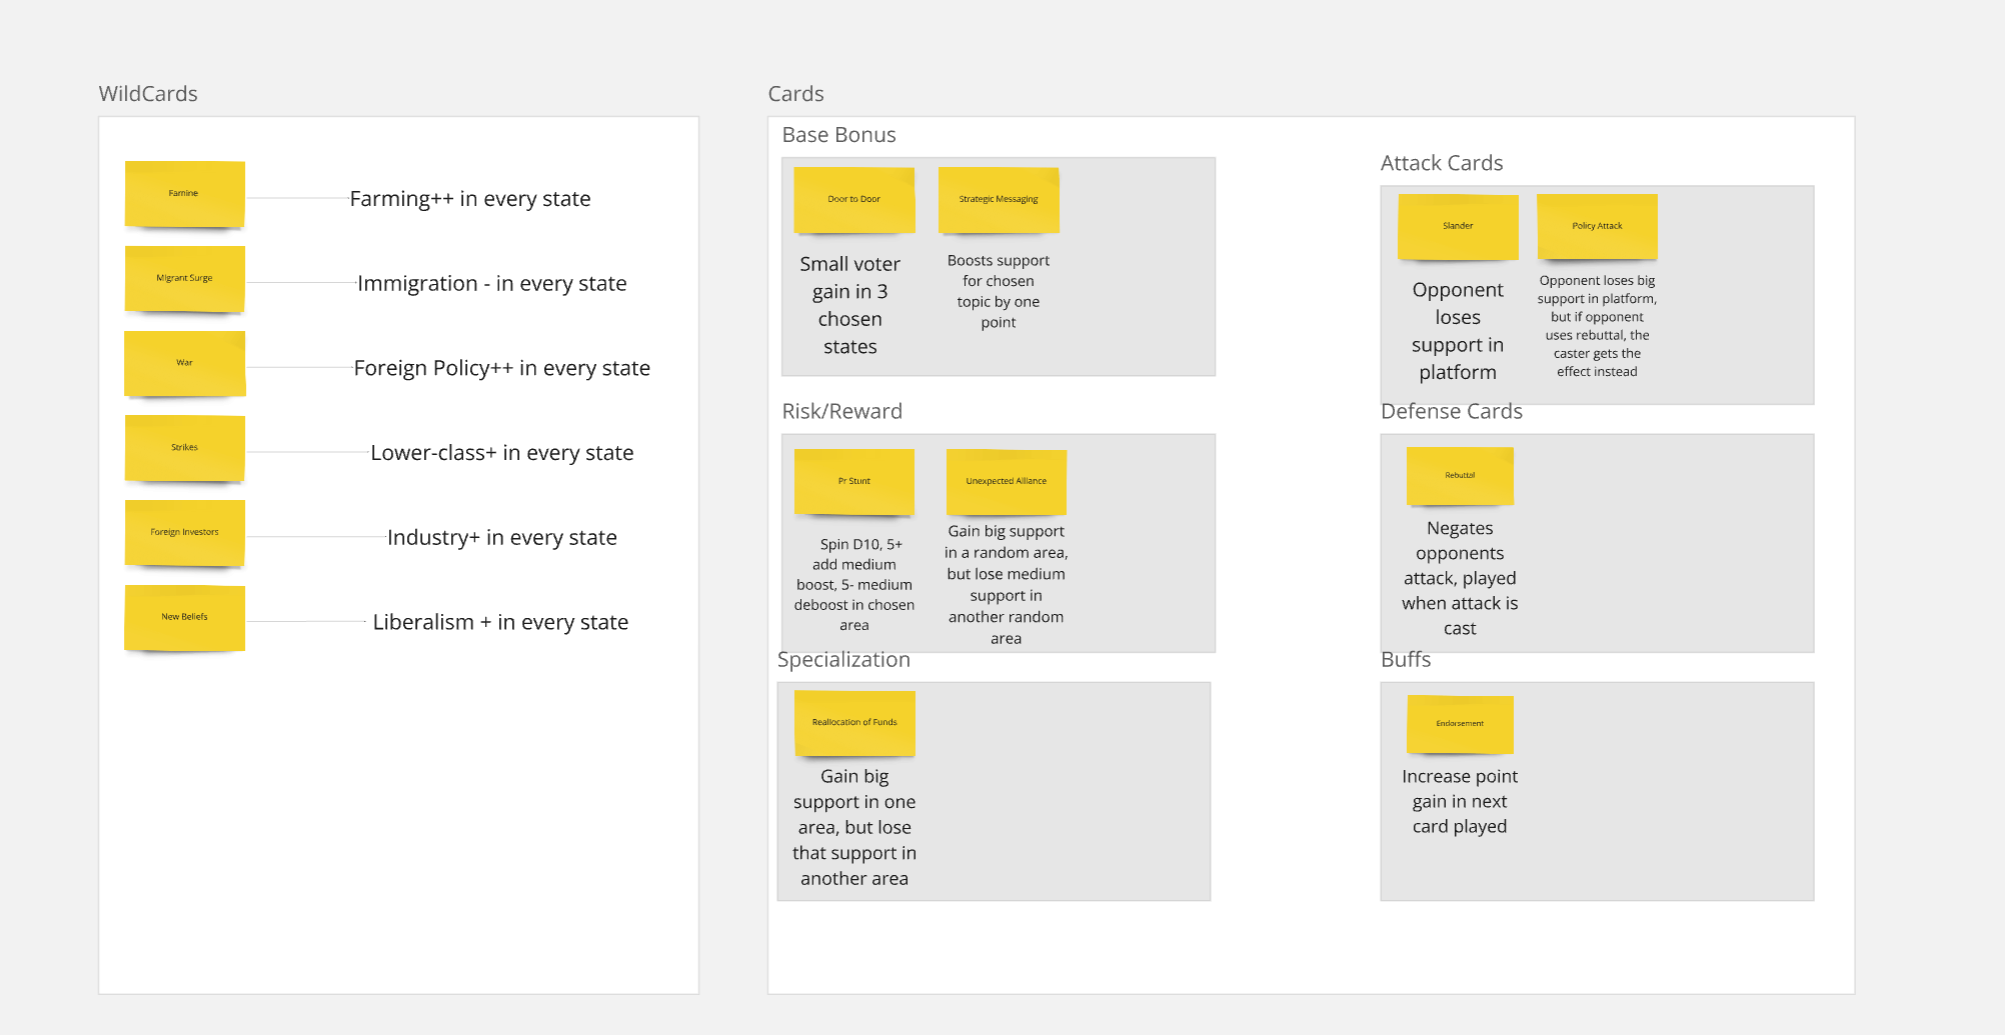Select the Door to Door sticky note

(x=854, y=199)
